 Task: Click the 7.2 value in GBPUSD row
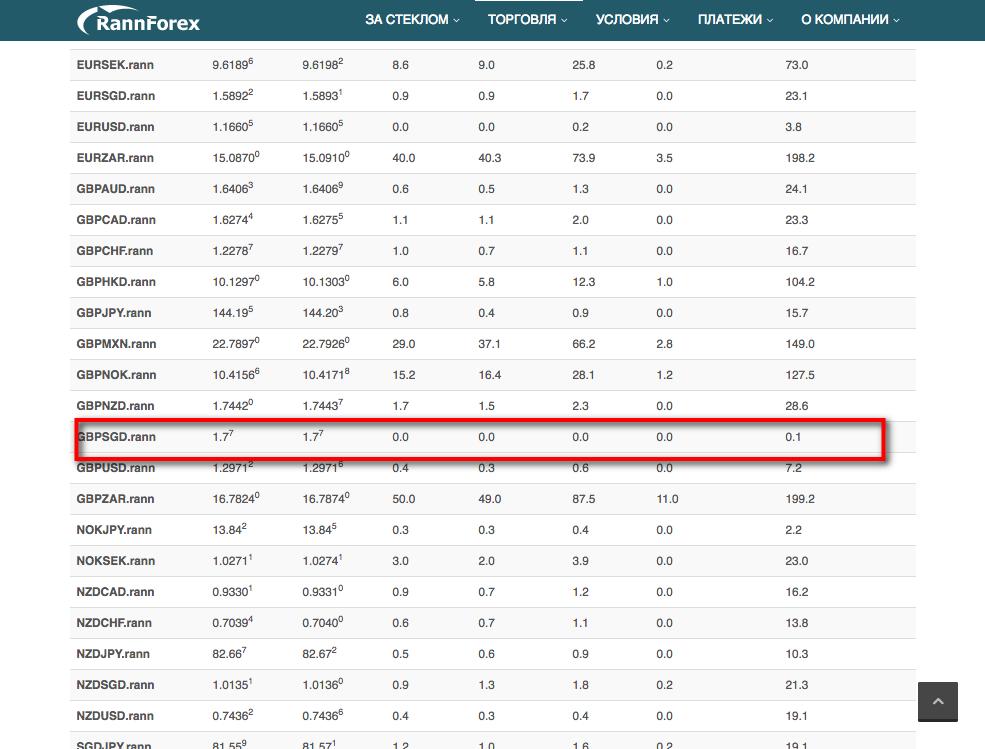point(793,467)
